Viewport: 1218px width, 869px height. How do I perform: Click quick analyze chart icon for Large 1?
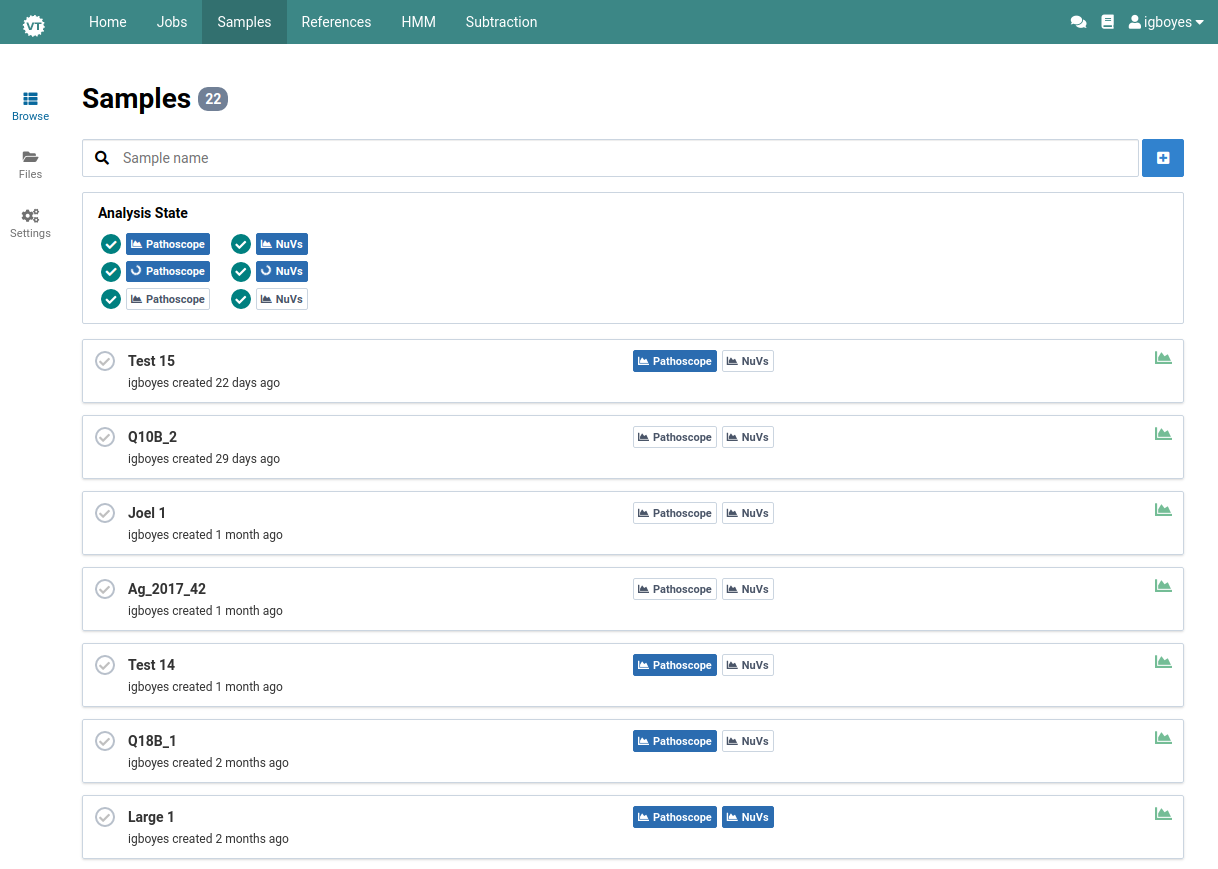pyautogui.click(x=1163, y=814)
